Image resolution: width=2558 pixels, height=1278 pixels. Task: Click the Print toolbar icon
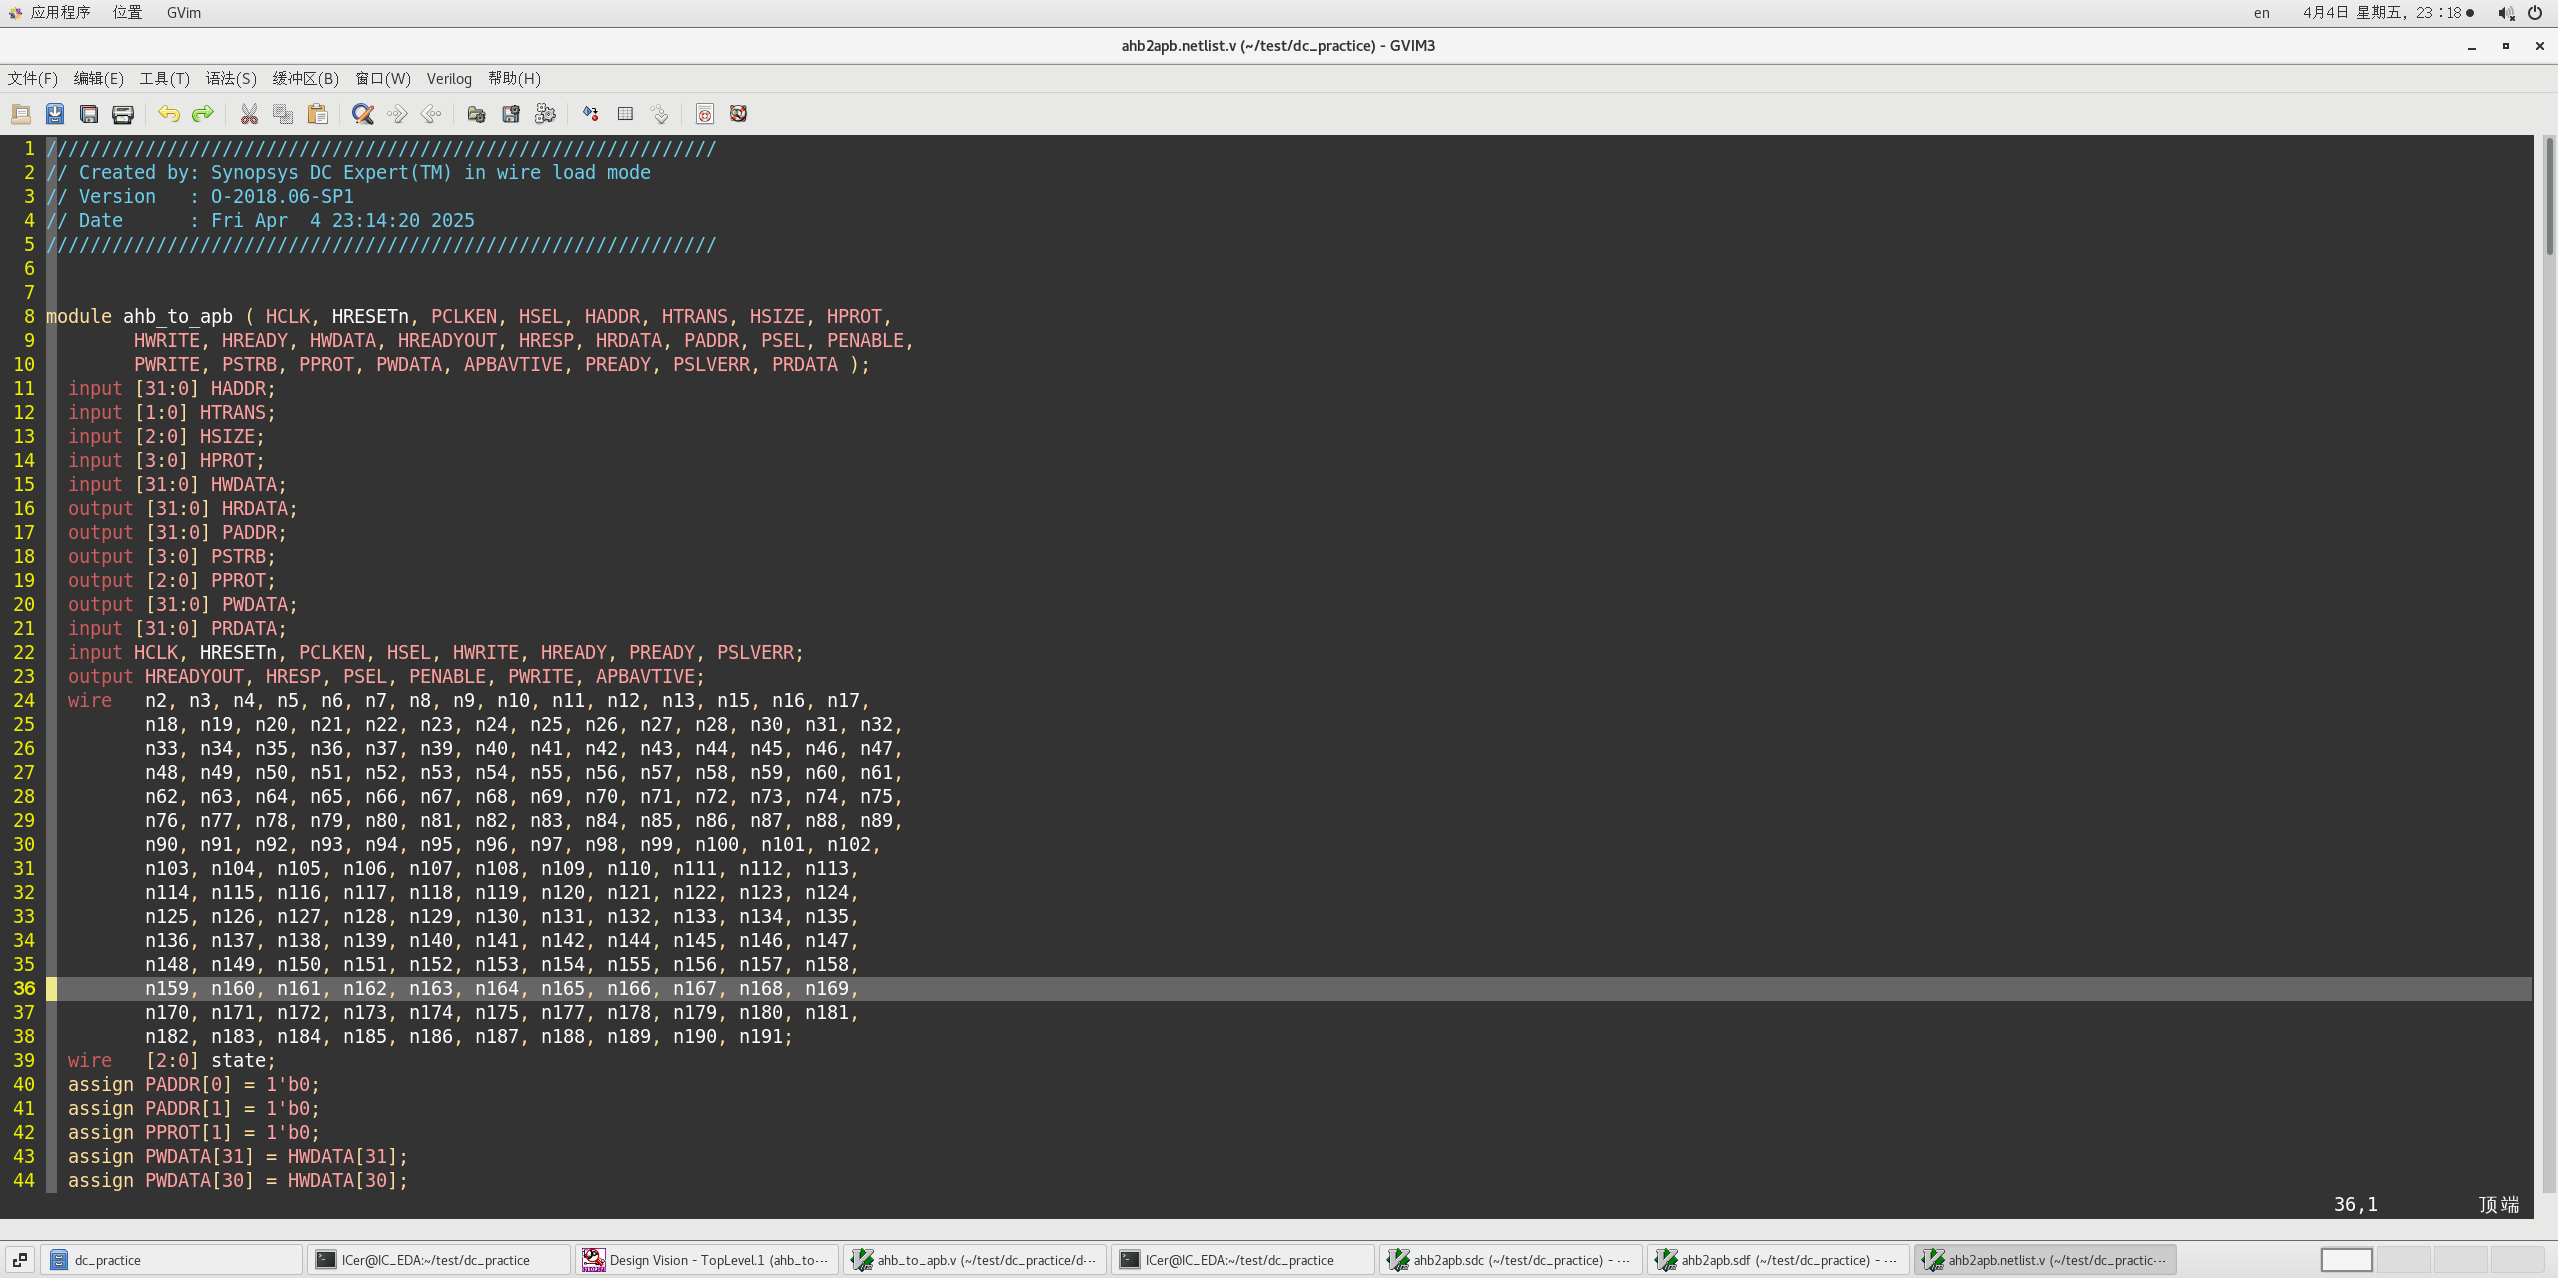(123, 114)
